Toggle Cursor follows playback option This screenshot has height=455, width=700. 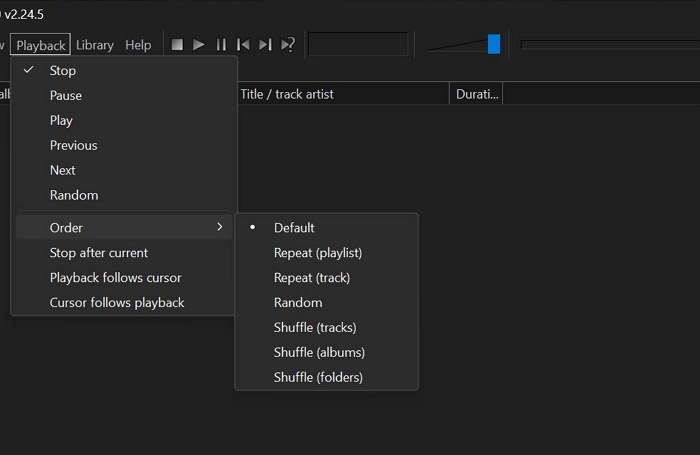coord(117,303)
